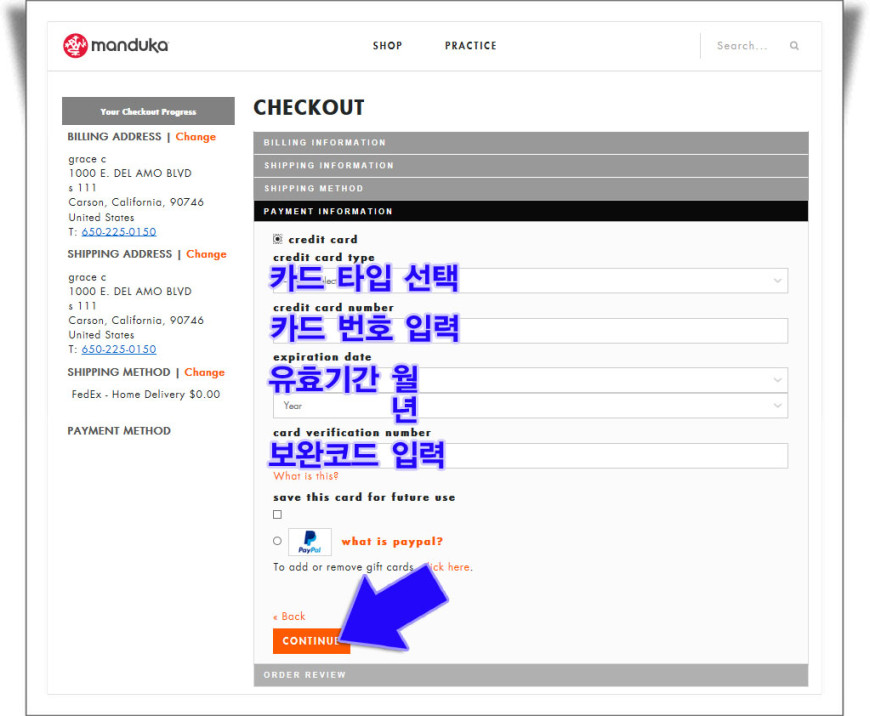Click Change next to Shipping Address

pos(206,254)
